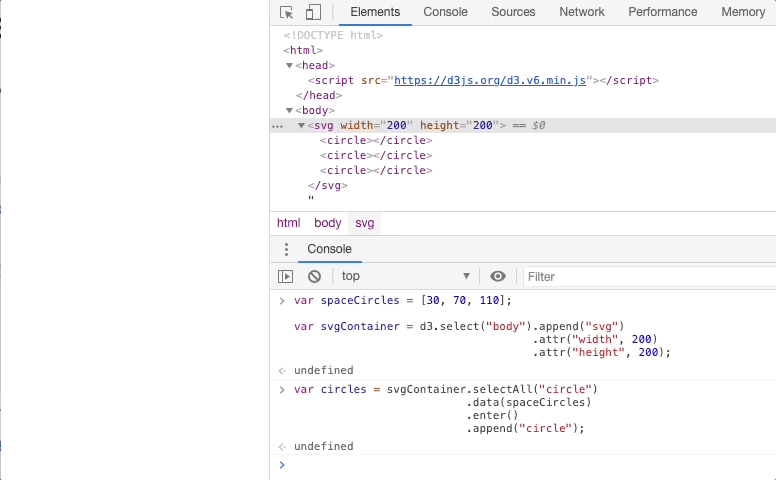Click the .attr("width", 200) code line
Viewport: 776px width, 480px height.
tap(594, 339)
